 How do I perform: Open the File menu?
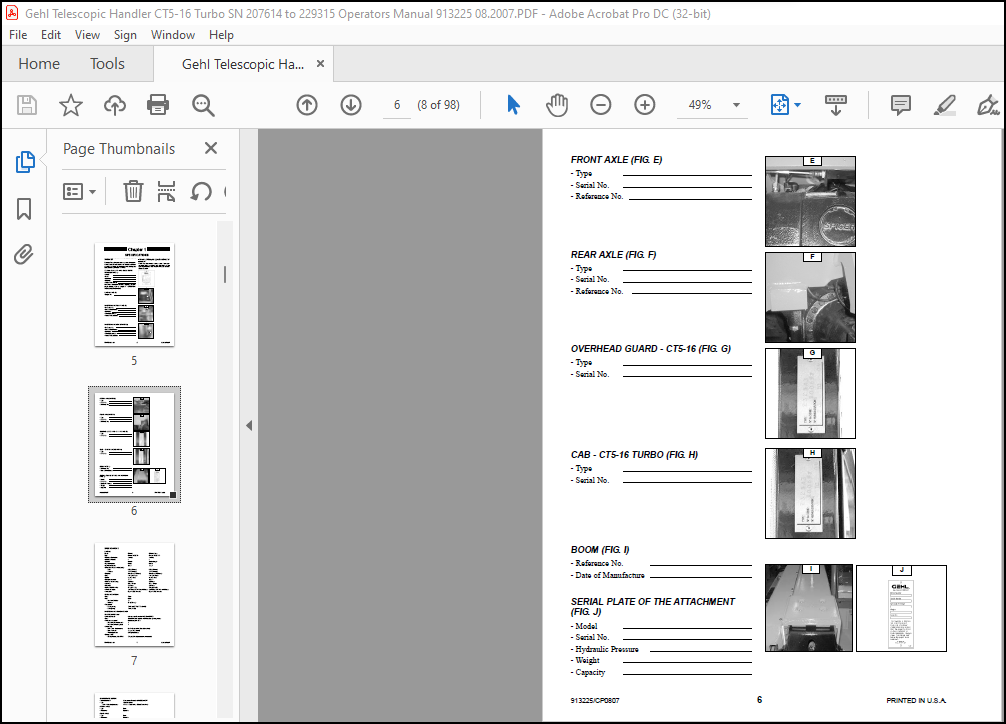pyautogui.click(x=18, y=35)
